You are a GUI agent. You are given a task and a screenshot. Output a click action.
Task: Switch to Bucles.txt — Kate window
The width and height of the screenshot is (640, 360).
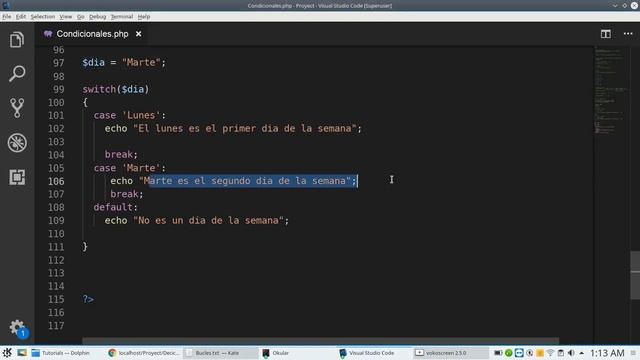click(x=220, y=353)
